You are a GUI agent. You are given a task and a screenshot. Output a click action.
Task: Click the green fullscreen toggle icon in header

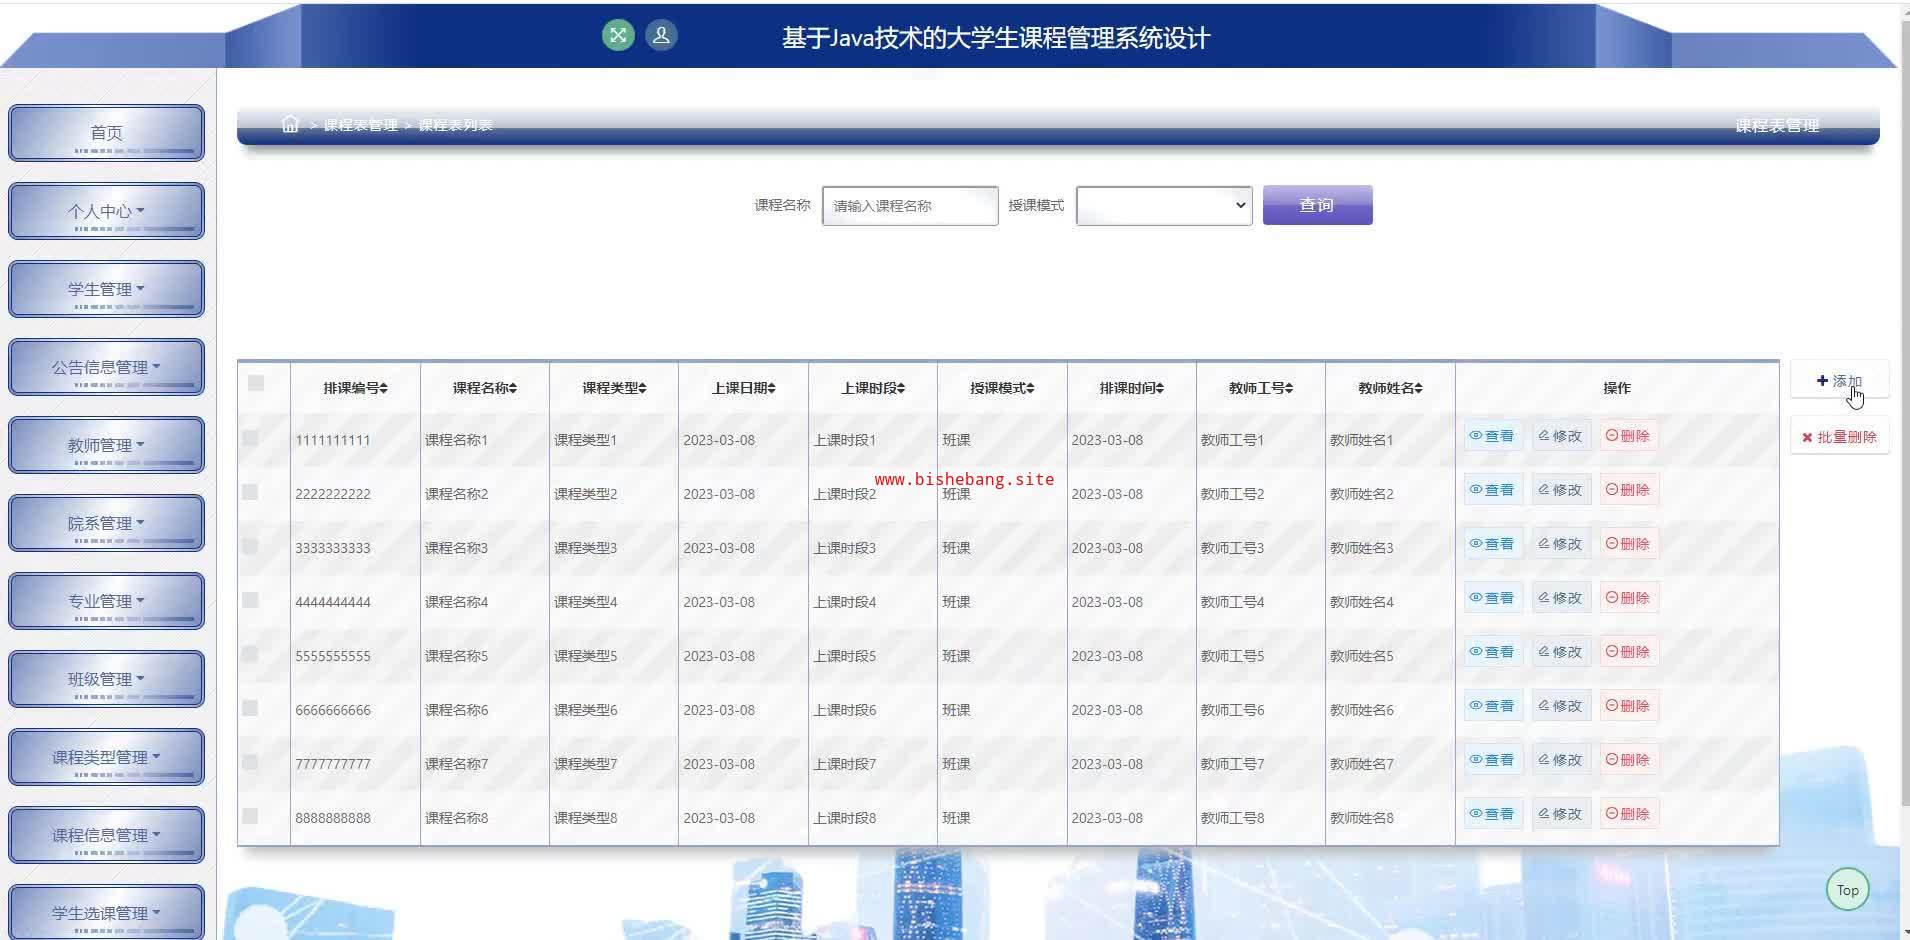[x=618, y=36]
